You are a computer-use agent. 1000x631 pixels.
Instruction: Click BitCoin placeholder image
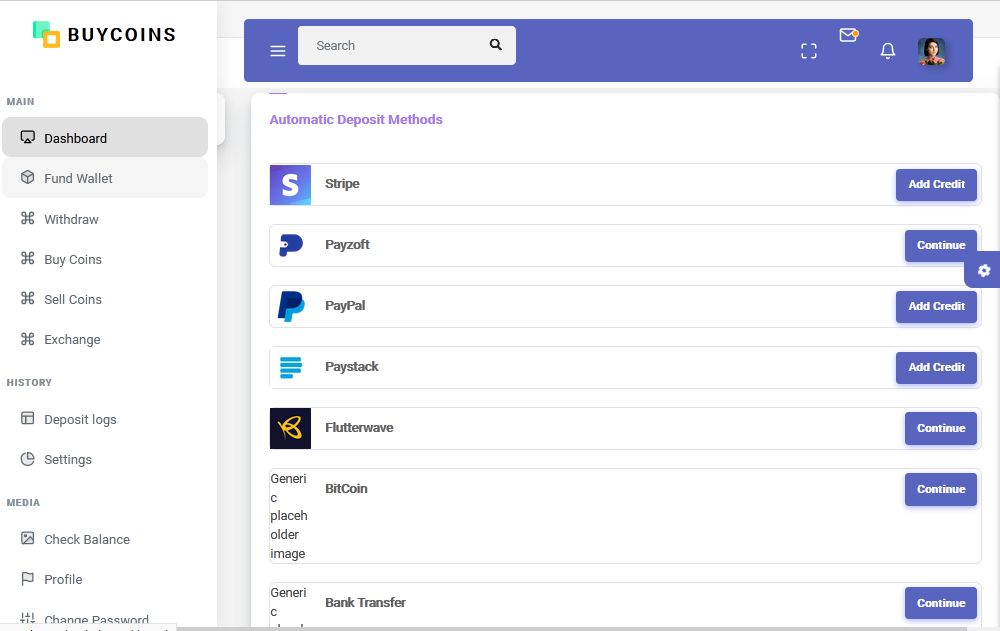(x=289, y=516)
